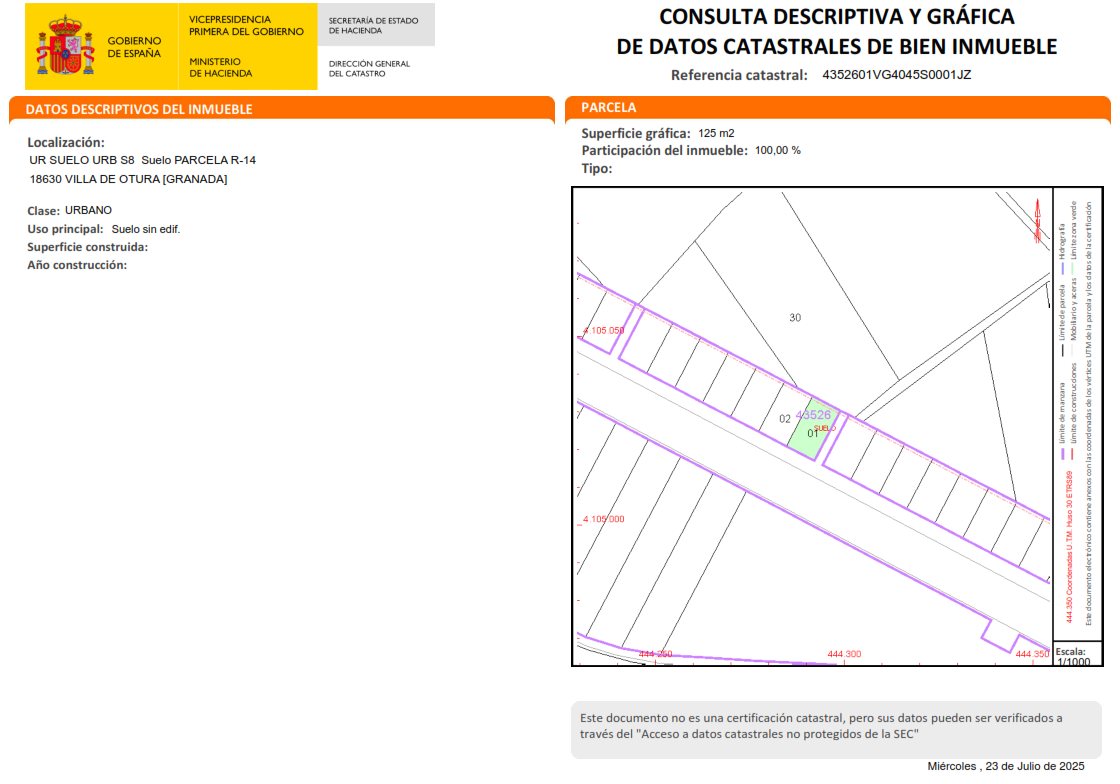Click the 444.300 coordinate label
Image resolution: width=1120 pixels, height=784 pixels.
844,654
